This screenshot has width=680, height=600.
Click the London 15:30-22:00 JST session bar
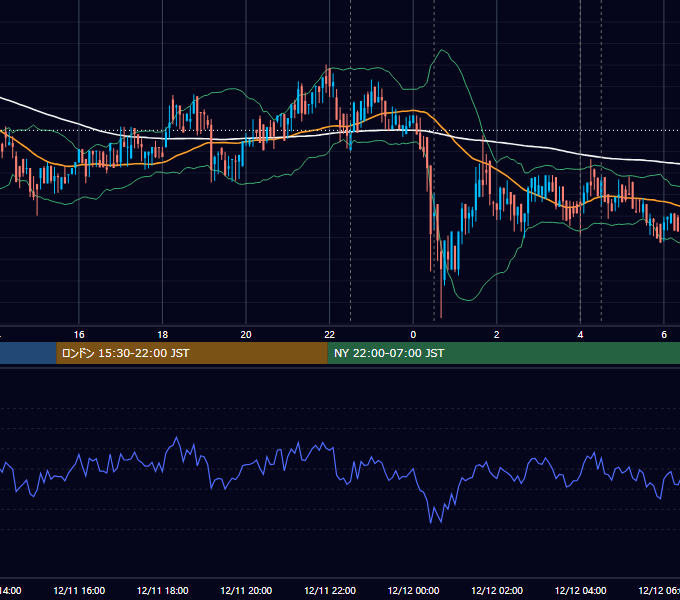coord(192,353)
